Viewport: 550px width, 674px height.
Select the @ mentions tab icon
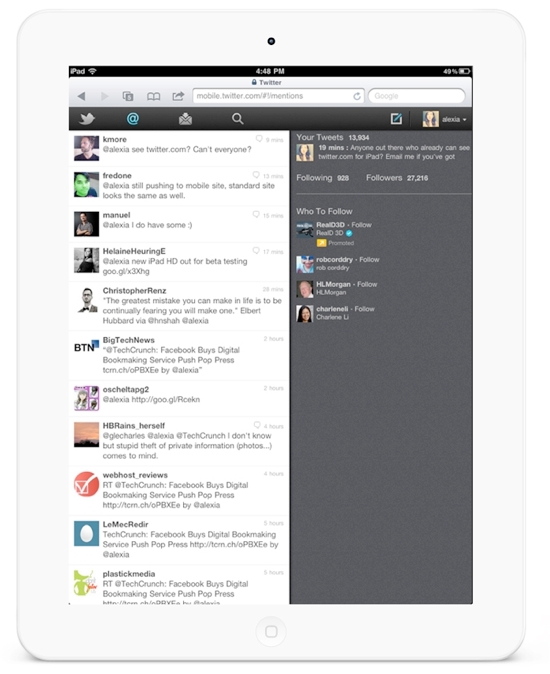[x=133, y=119]
